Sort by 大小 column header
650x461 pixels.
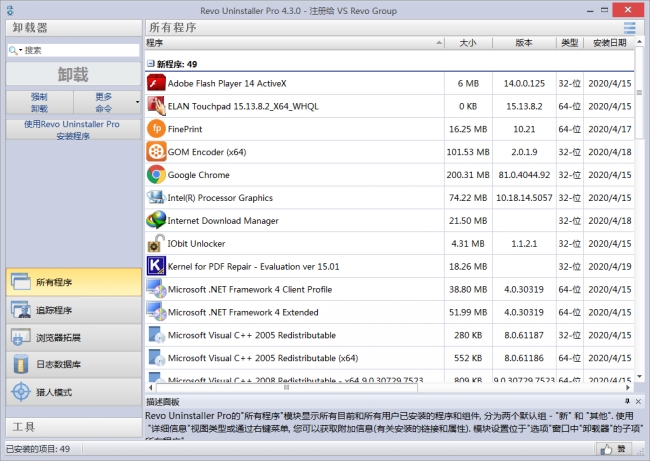point(468,43)
